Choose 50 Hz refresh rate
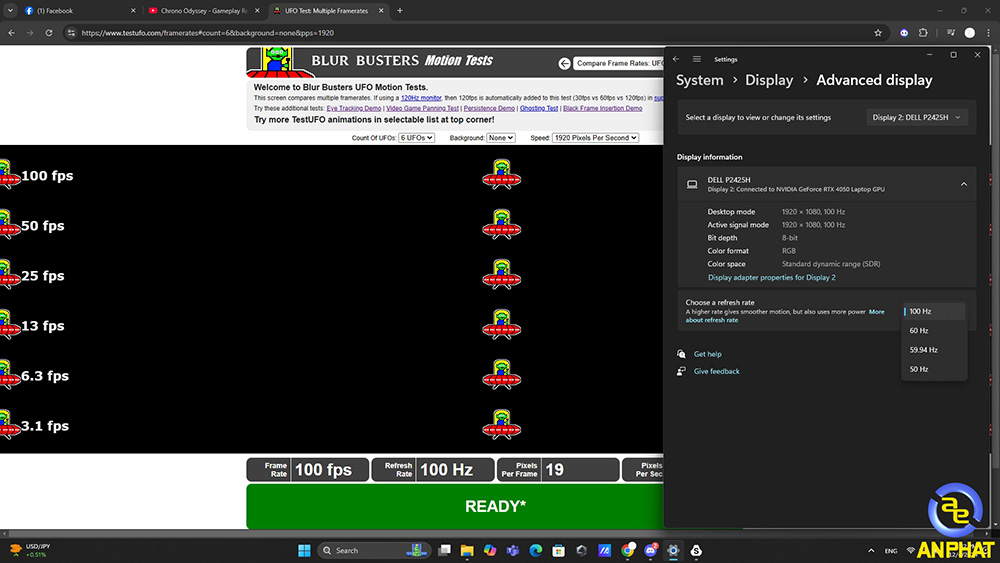 tap(934, 369)
